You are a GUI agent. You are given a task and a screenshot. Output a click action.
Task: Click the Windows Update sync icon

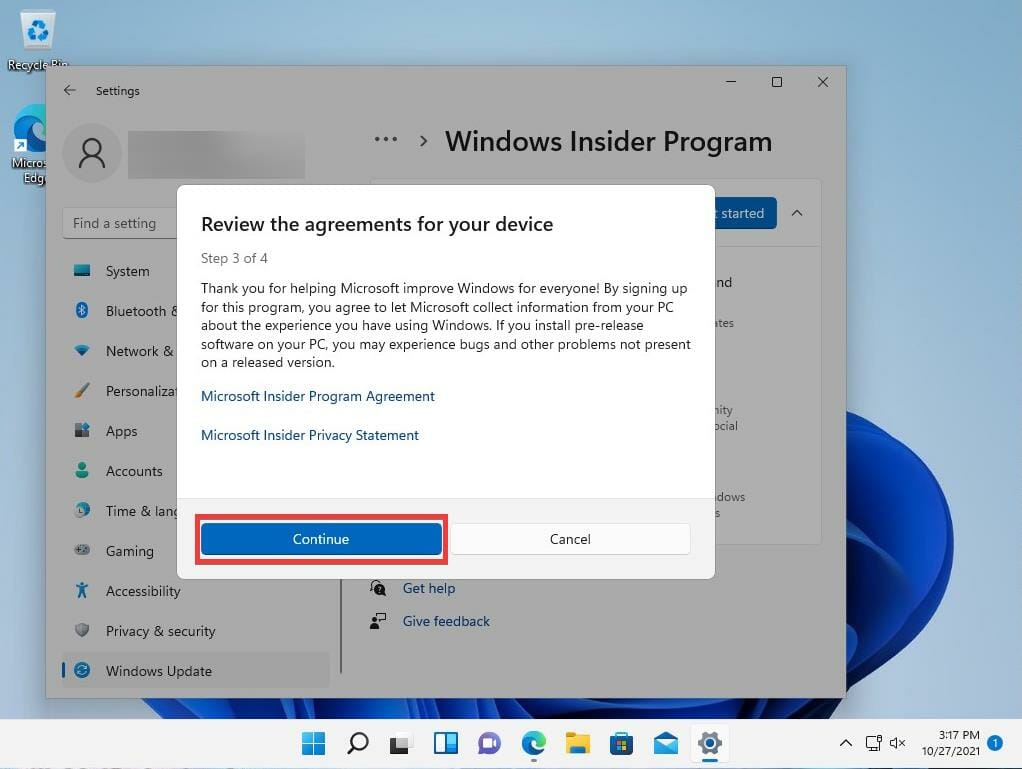click(x=82, y=670)
